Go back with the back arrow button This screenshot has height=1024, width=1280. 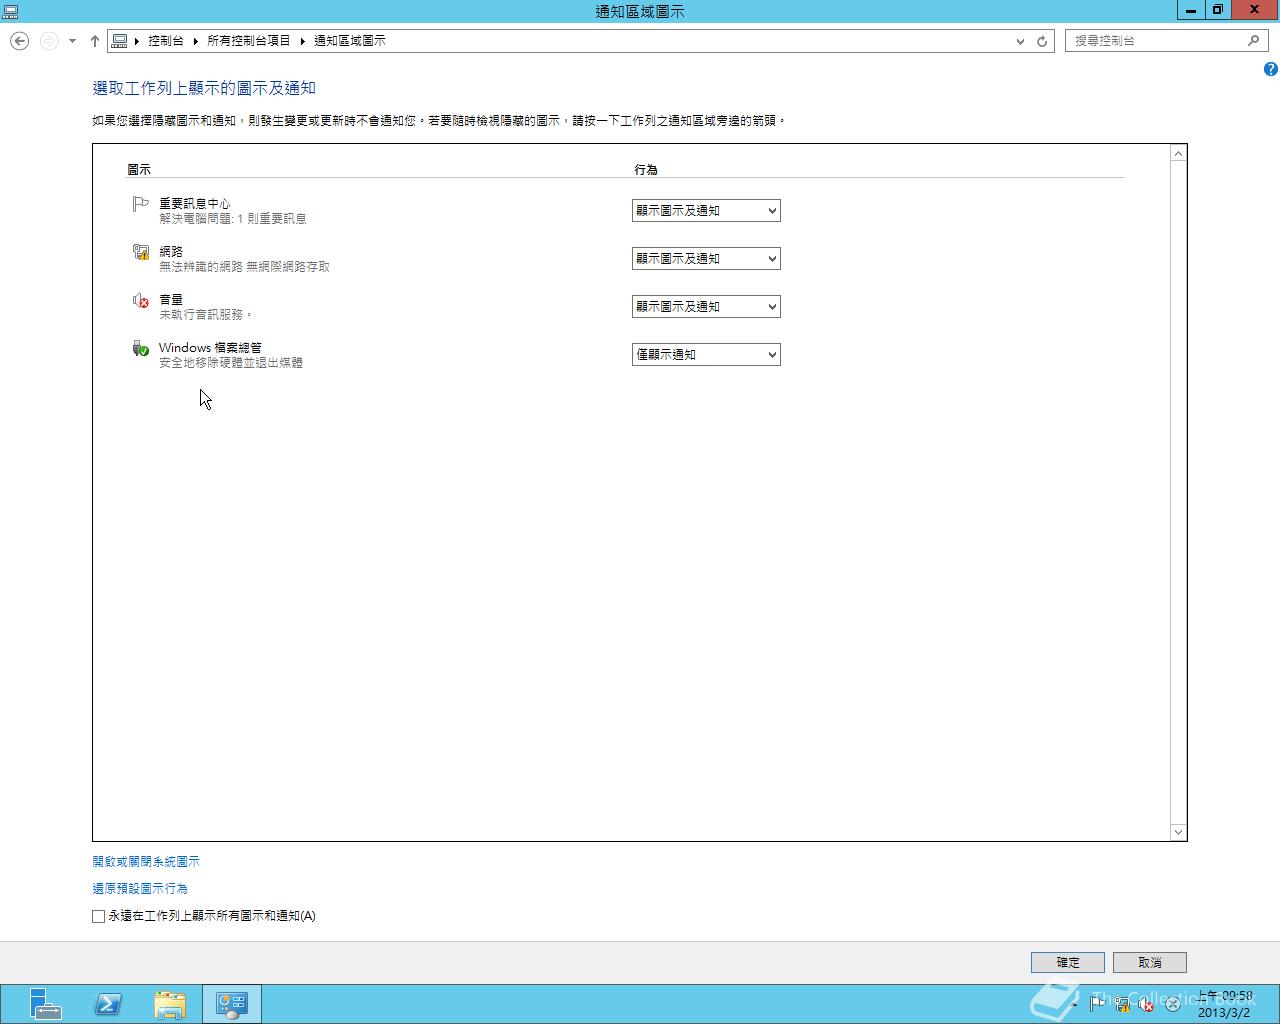pyautogui.click(x=19, y=41)
